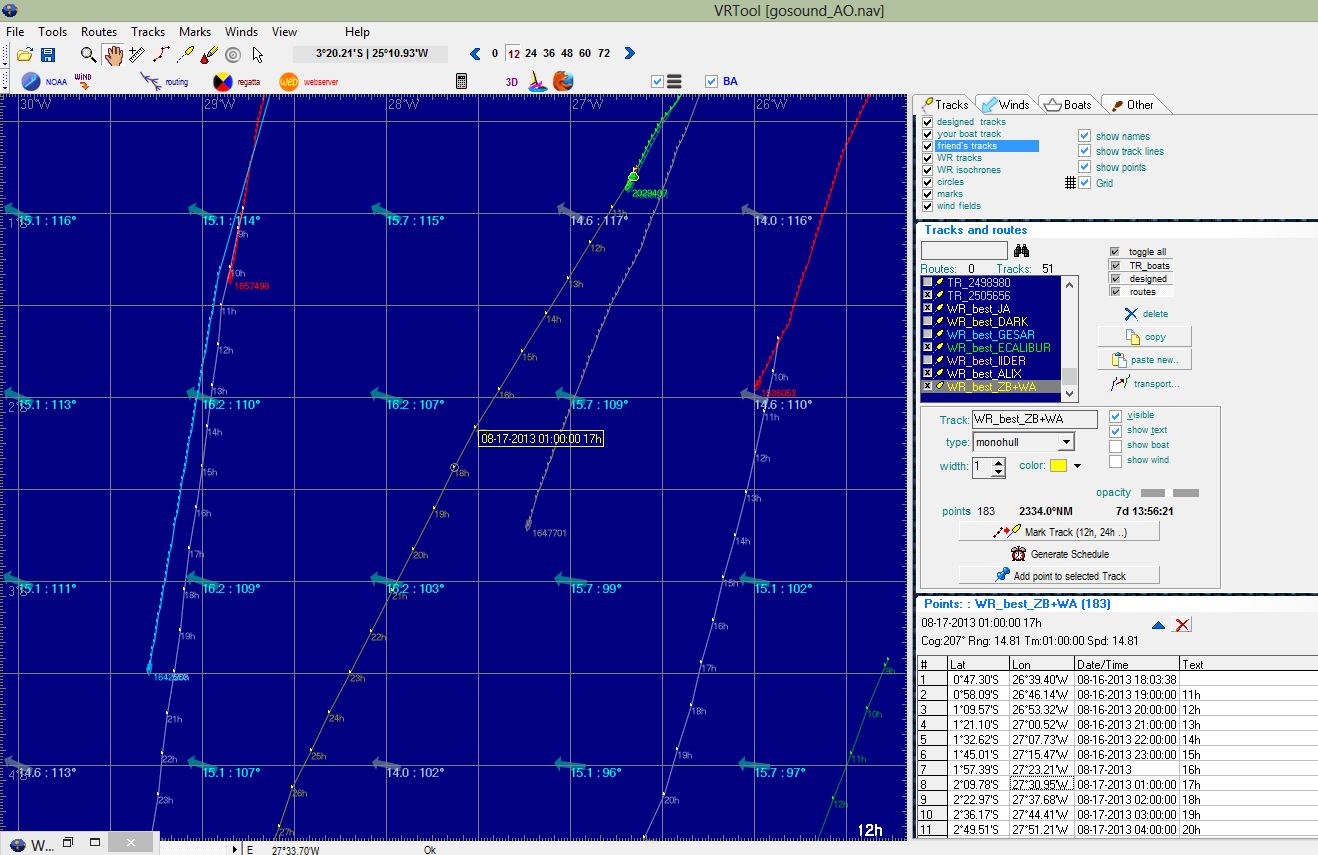Image resolution: width=1318 pixels, height=855 pixels.
Task: Open the Firefox browser icon
Action: (x=564, y=81)
